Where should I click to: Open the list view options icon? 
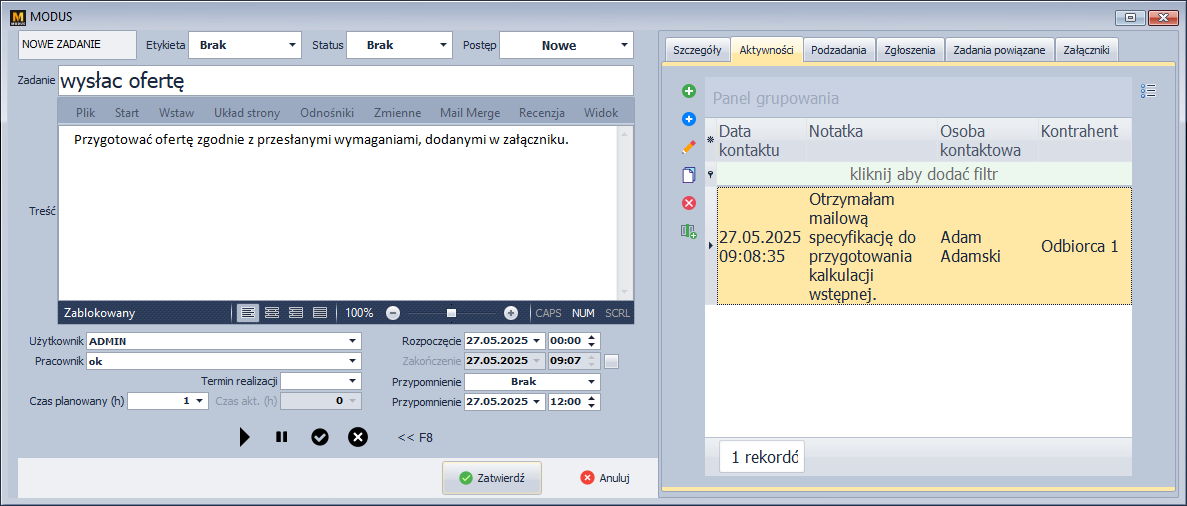(x=1148, y=91)
